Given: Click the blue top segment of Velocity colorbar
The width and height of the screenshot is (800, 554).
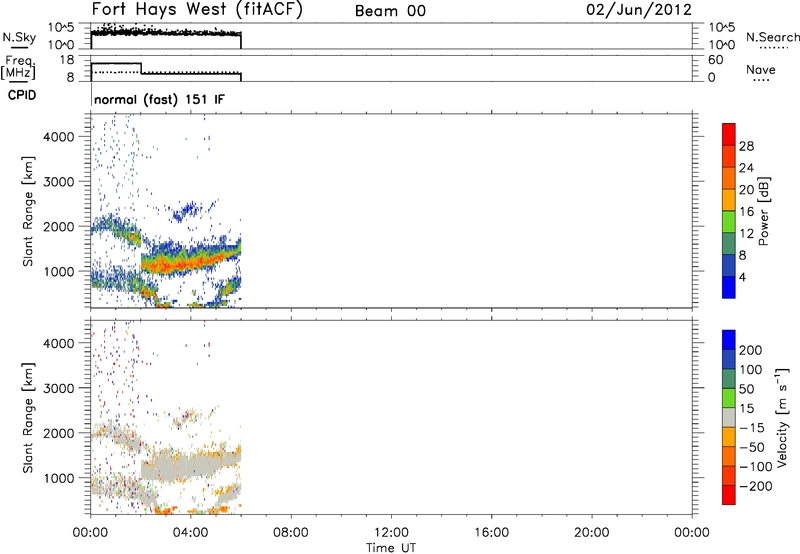Looking at the screenshot, I should point(729,340).
